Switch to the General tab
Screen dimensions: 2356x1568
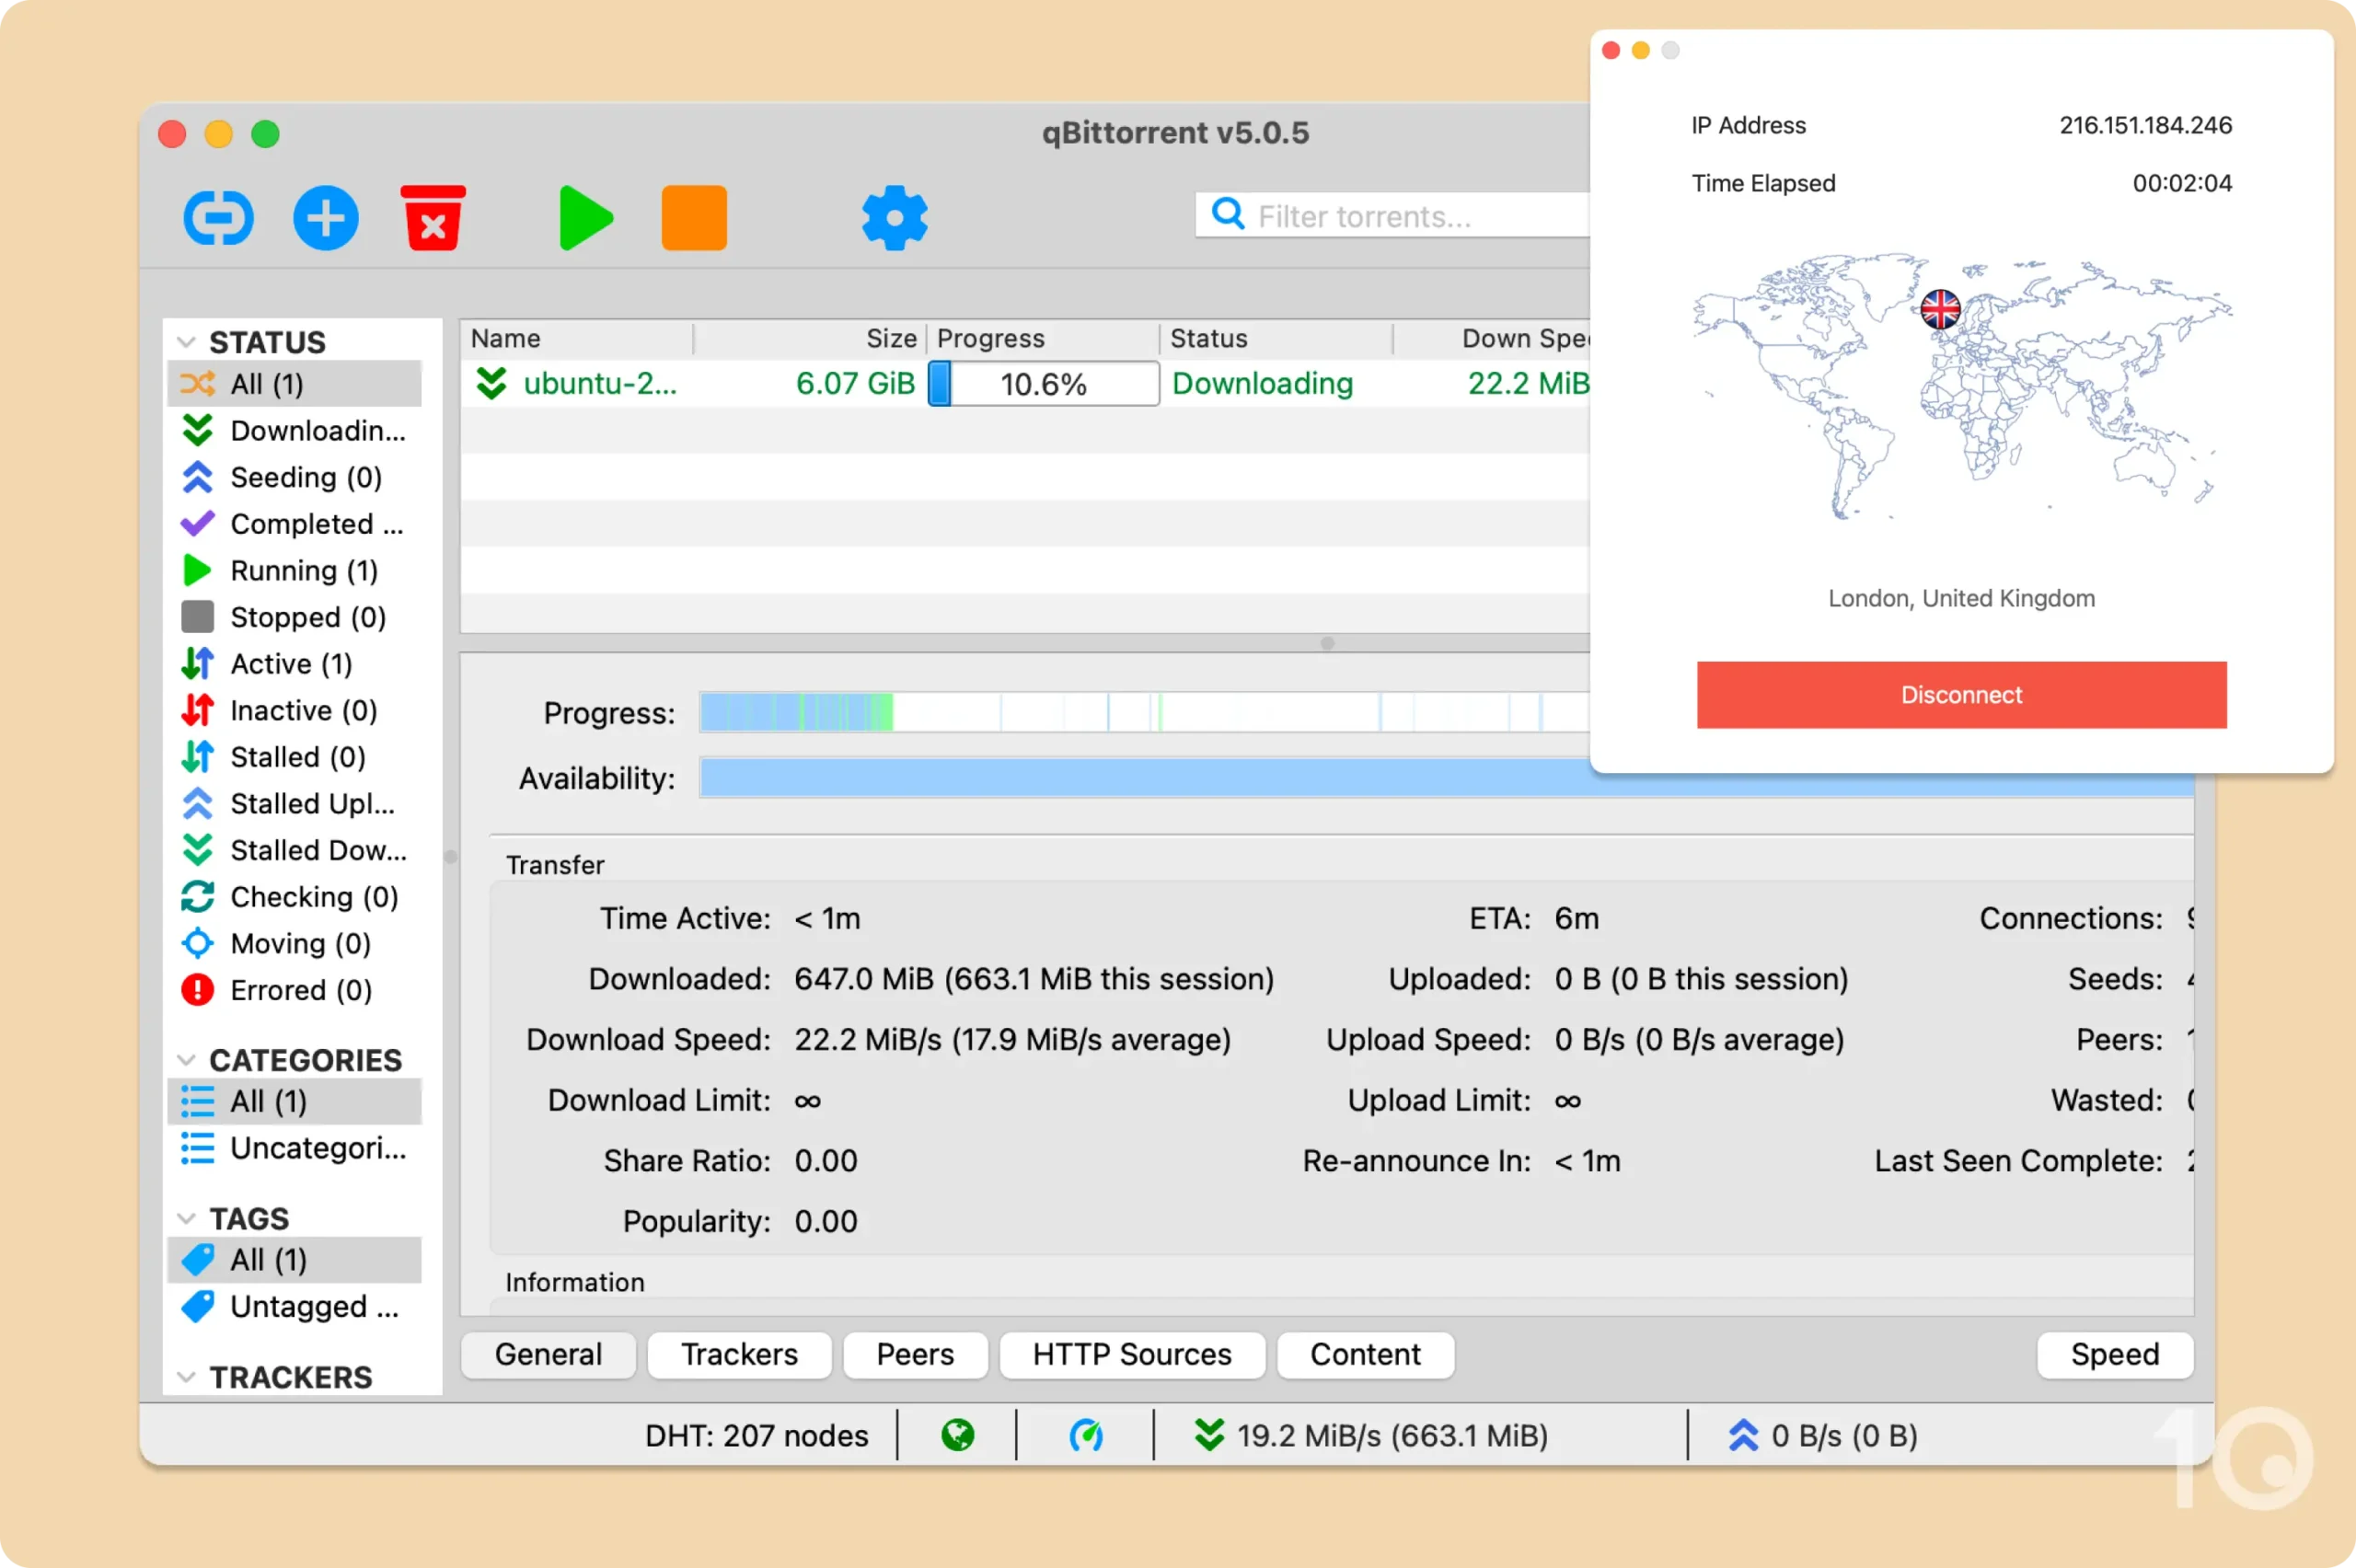(x=548, y=1355)
